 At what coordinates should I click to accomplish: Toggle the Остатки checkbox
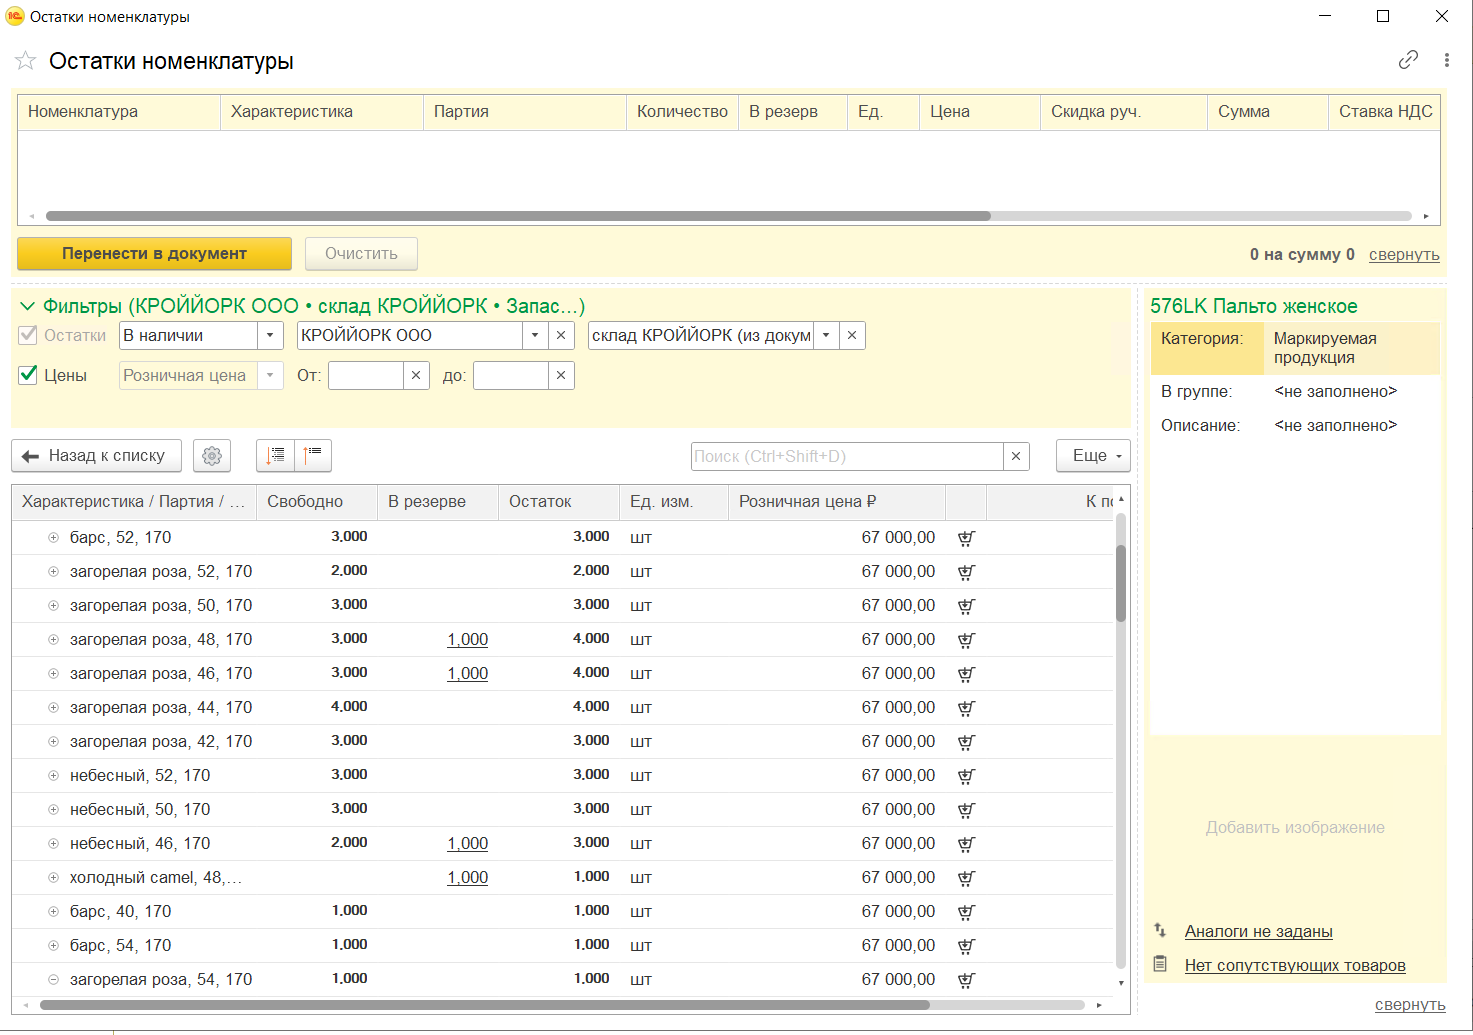point(29,336)
